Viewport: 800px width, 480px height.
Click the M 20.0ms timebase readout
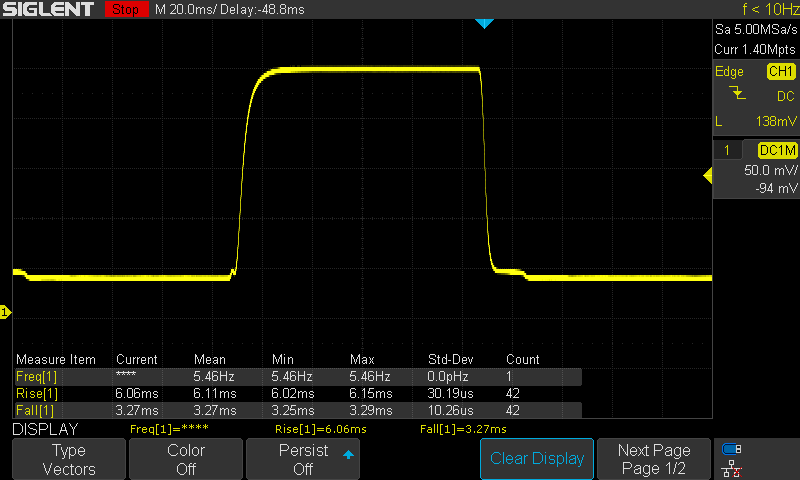[x=186, y=9]
